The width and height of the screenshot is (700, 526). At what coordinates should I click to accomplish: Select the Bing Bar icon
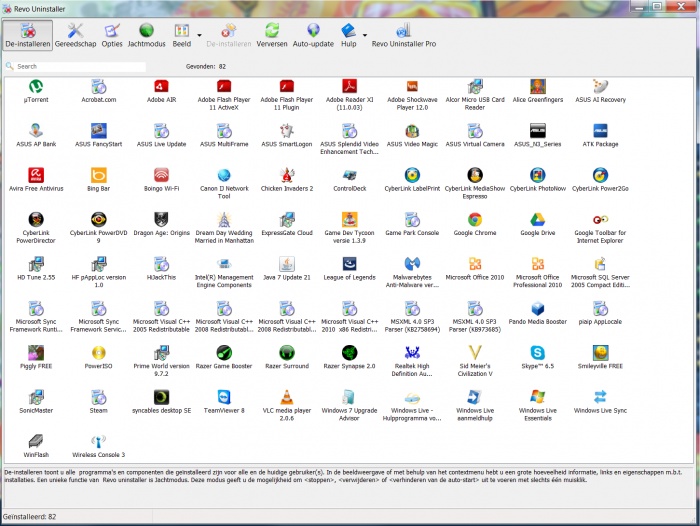coord(99,175)
